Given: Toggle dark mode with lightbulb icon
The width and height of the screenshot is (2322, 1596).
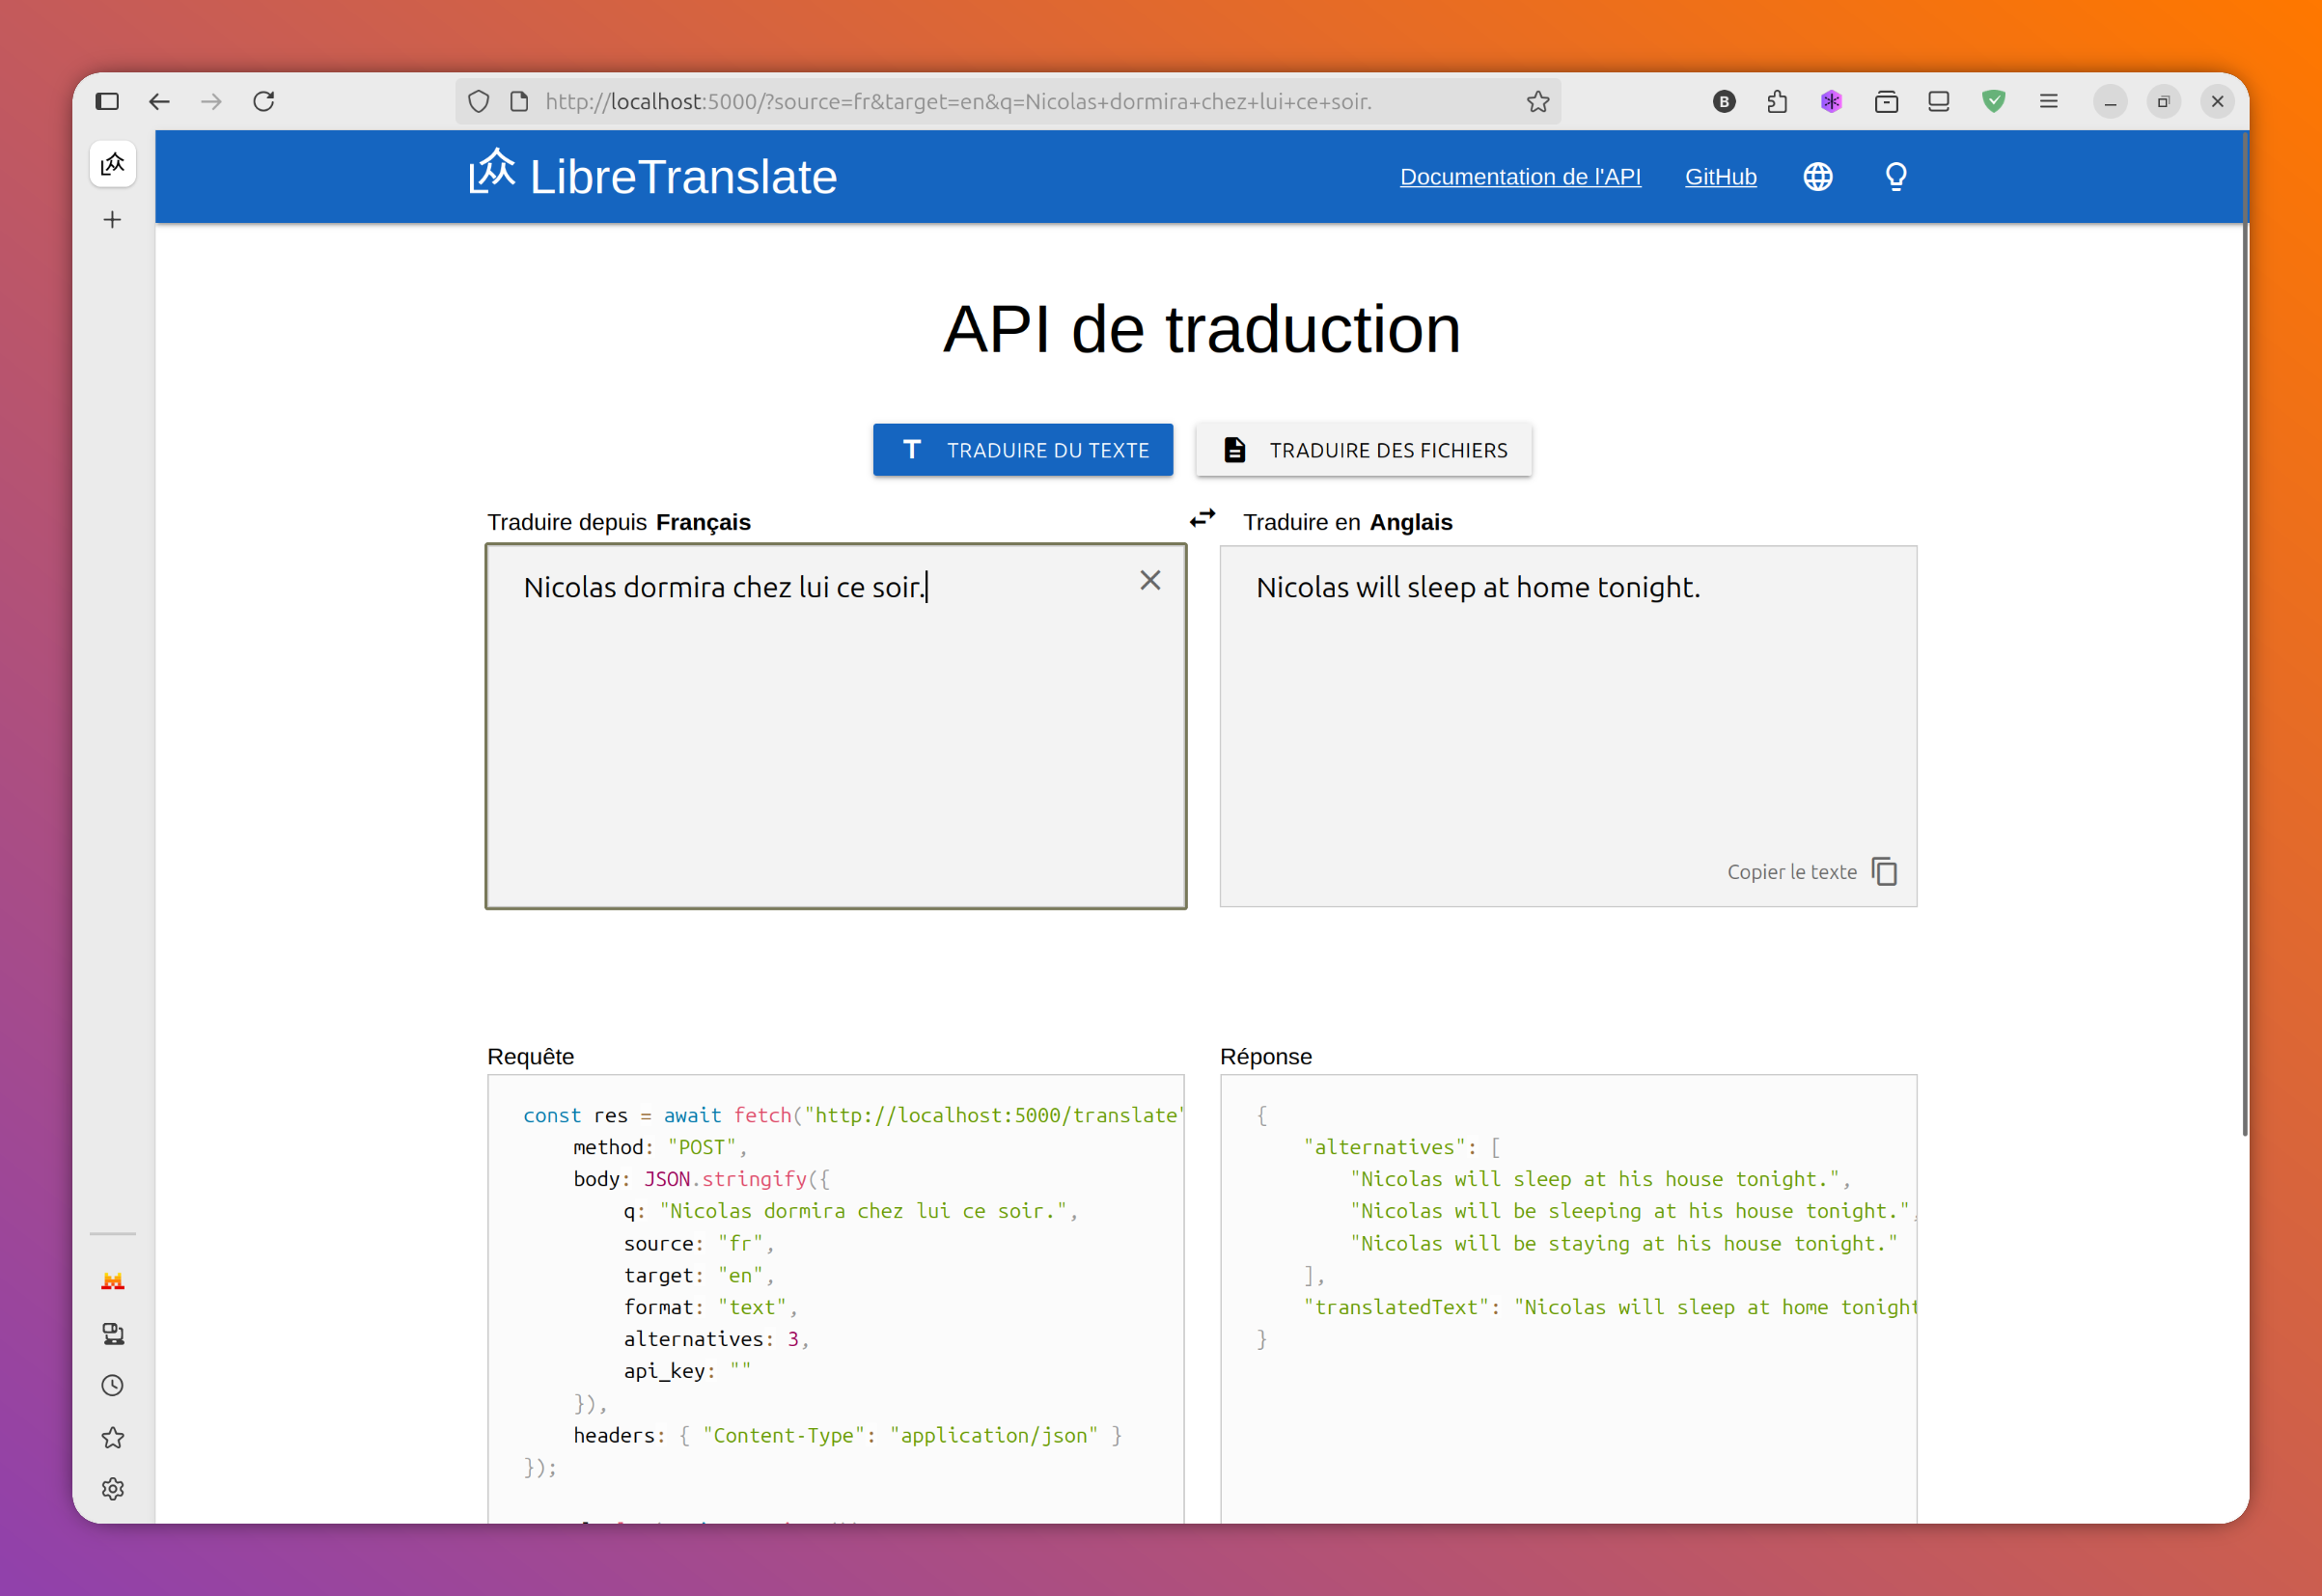Looking at the screenshot, I should click(x=1895, y=177).
